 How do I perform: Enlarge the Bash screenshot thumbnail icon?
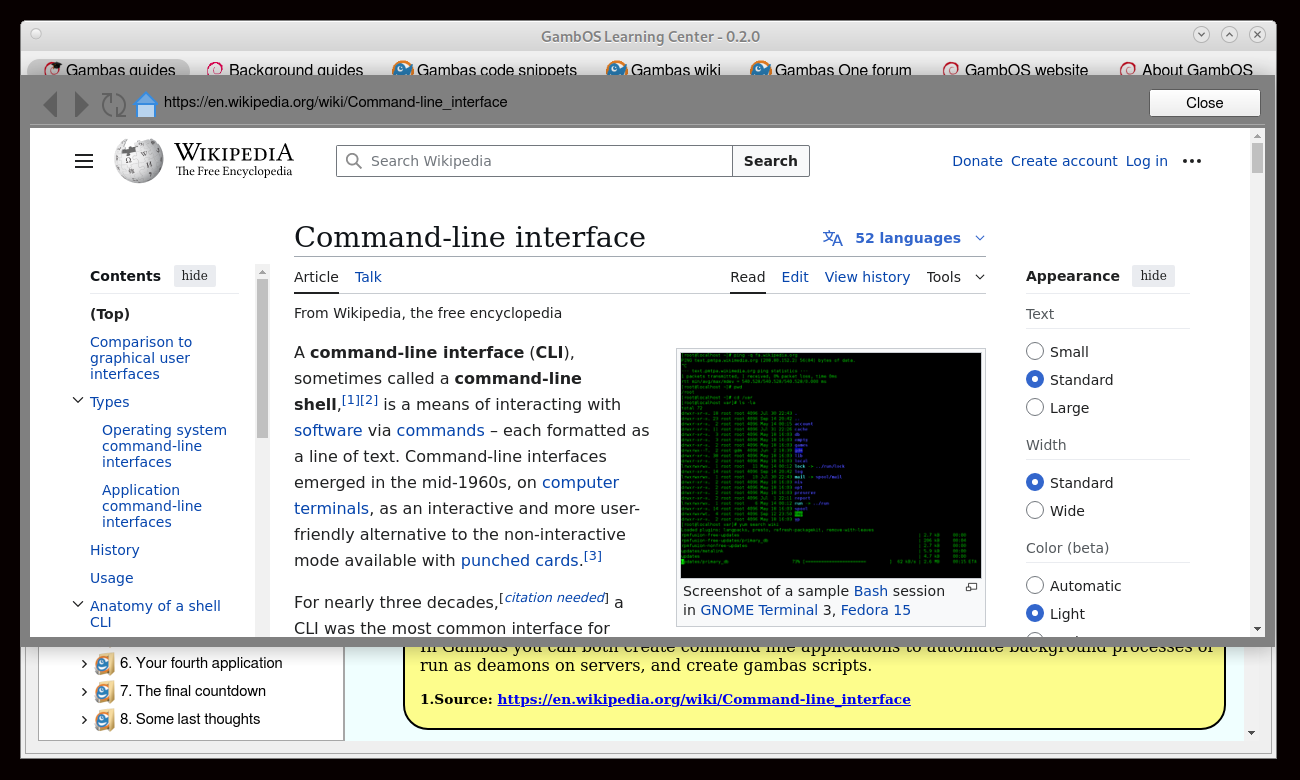pos(971,588)
